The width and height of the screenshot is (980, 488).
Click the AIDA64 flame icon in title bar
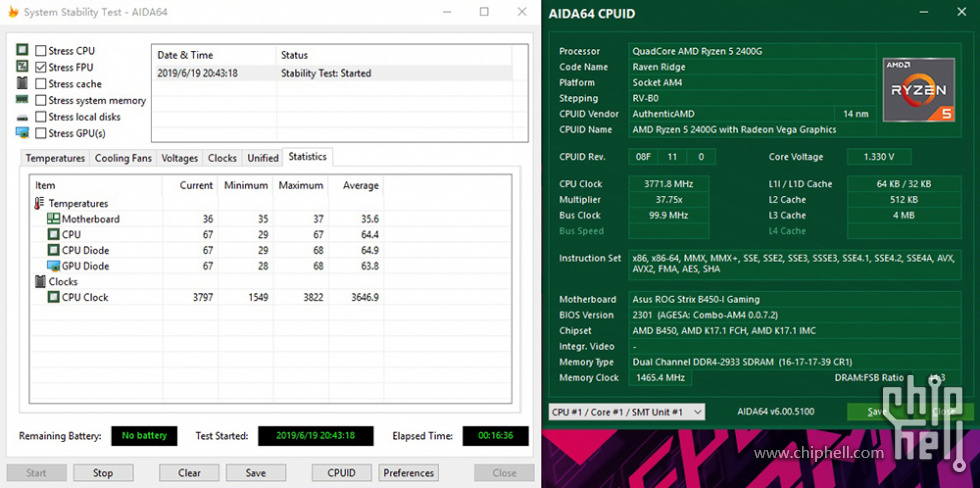click(x=13, y=12)
